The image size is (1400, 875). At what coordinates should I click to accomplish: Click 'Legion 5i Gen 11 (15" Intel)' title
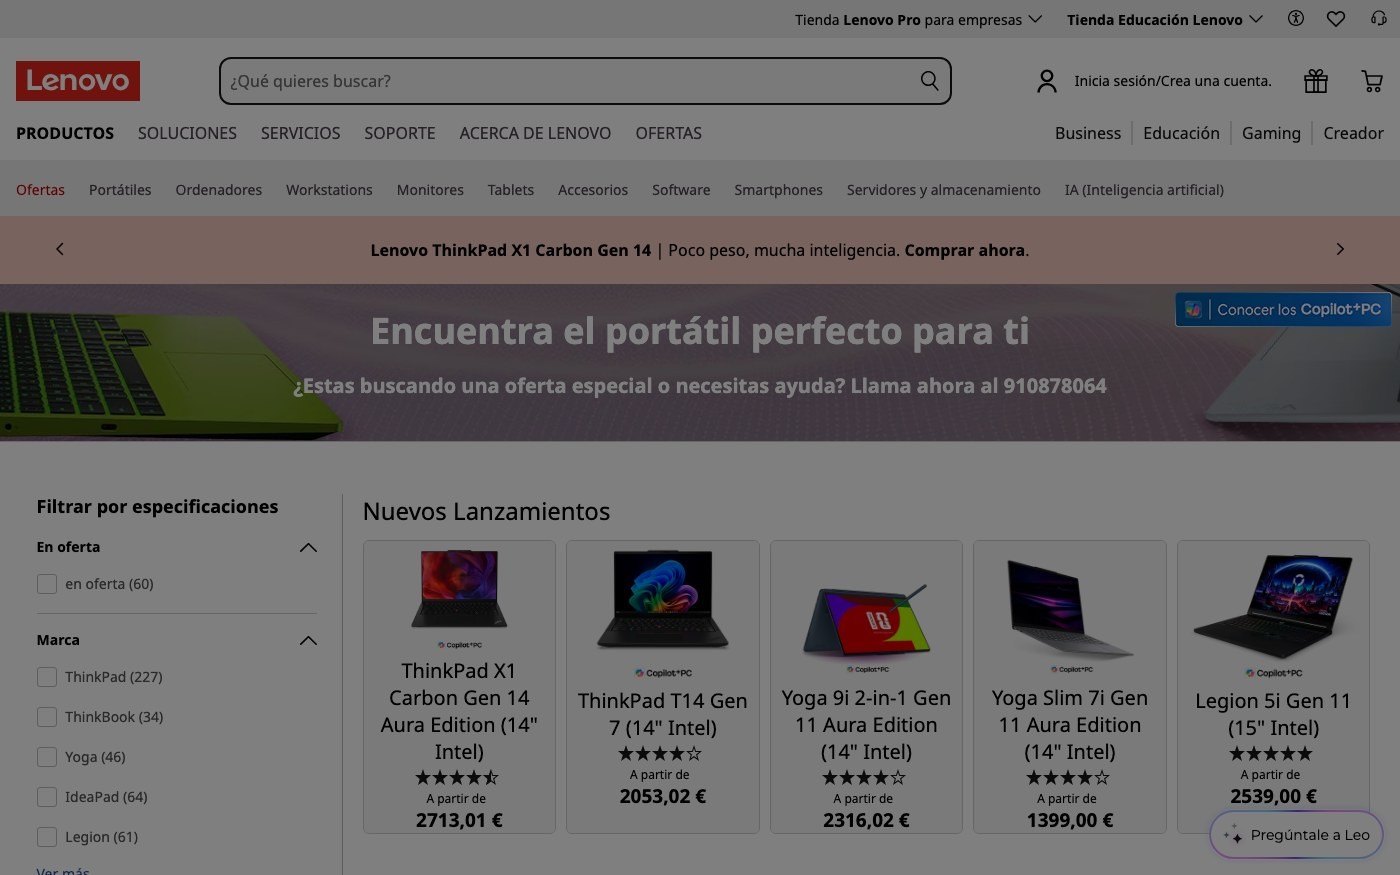point(1273,714)
